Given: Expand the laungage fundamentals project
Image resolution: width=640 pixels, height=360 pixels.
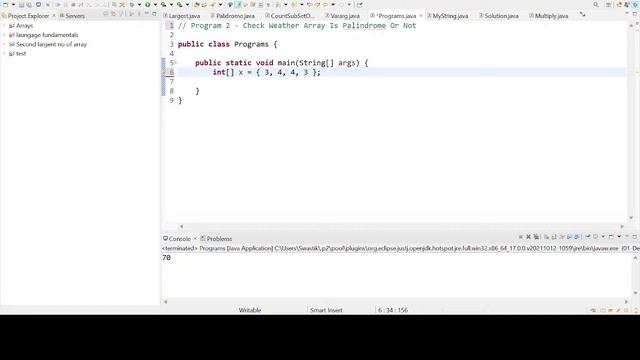Looking at the screenshot, I should [4, 35].
